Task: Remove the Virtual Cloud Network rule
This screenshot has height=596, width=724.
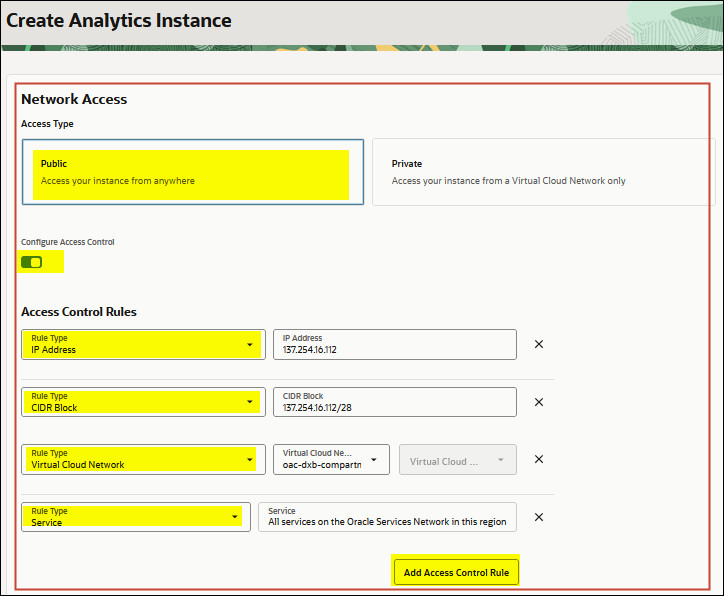Action: click(538, 459)
